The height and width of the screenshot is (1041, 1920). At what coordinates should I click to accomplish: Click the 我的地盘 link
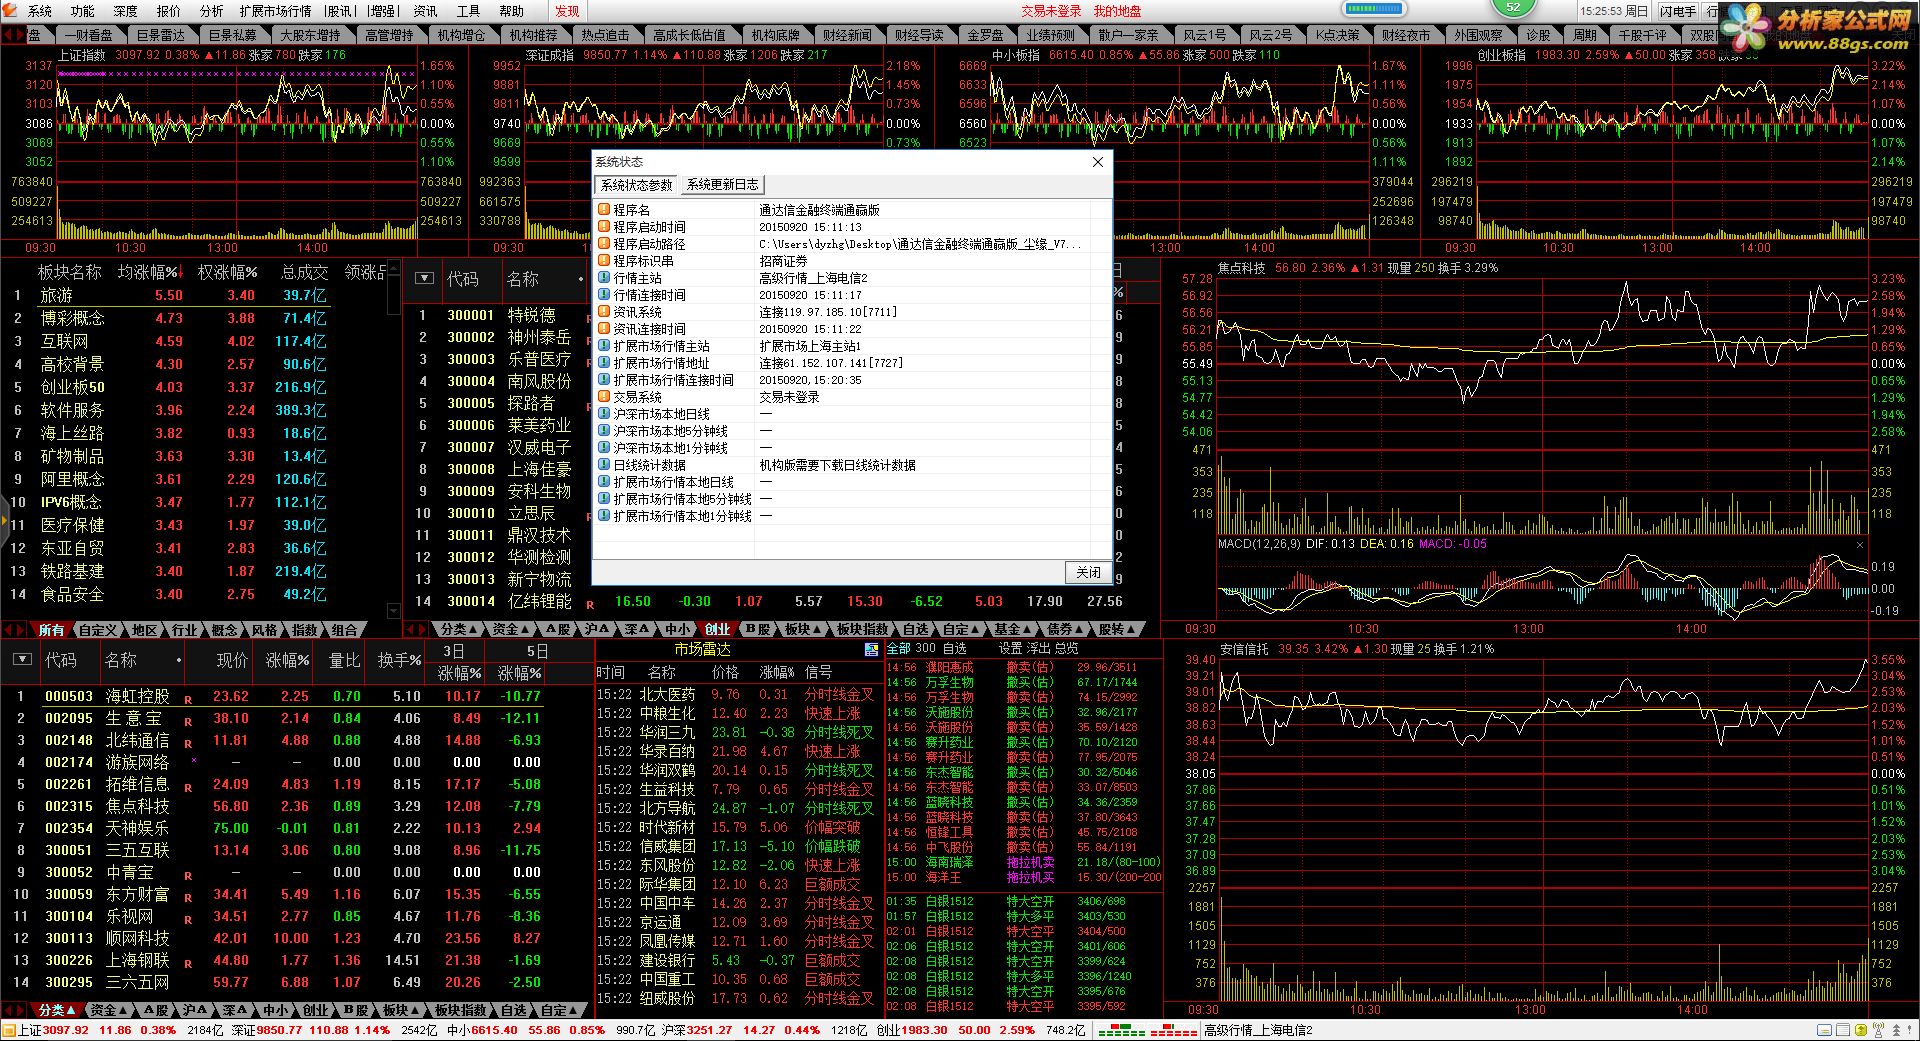pos(1117,11)
